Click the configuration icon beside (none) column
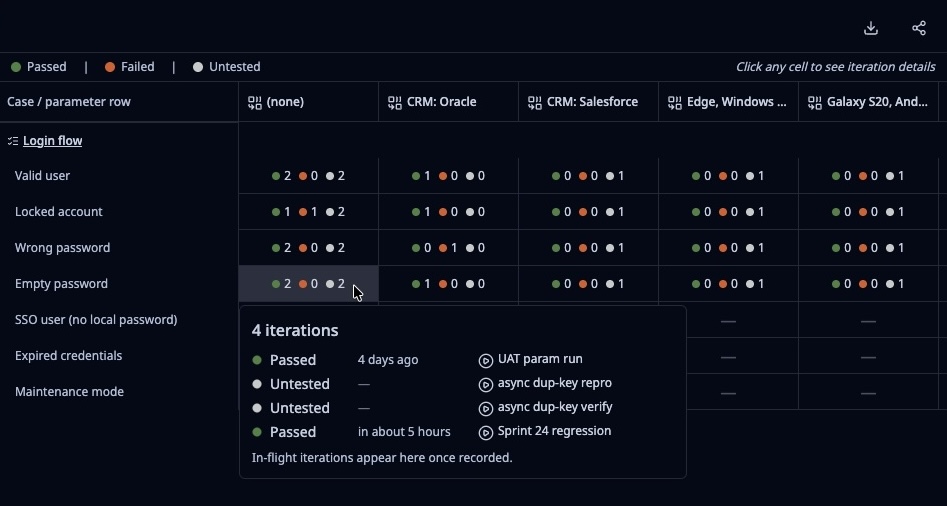Image resolution: width=947 pixels, height=506 pixels. [254, 102]
